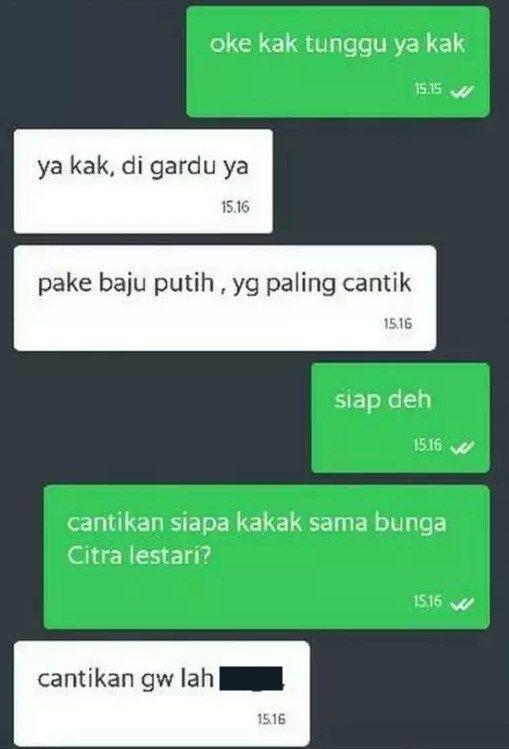This screenshot has height=749, width=509.
Task: Select the 'cantikan gw lah' reply bubble
Action: coord(162,694)
